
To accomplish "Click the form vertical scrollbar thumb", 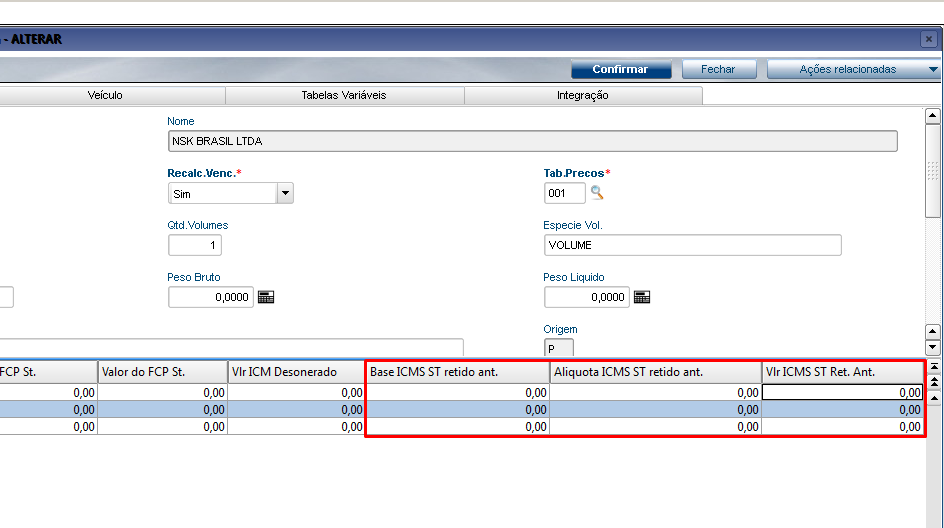I will pos(933,172).
